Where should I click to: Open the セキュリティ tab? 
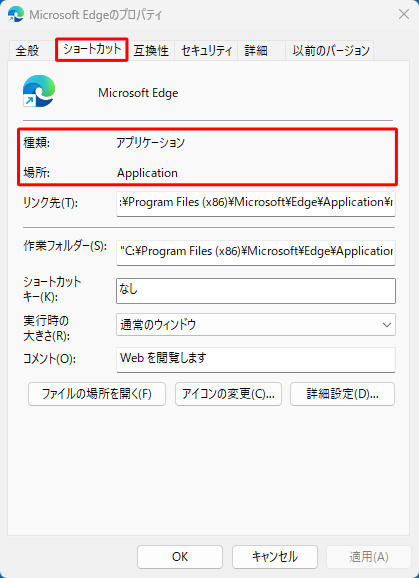[x=206, y=51]
